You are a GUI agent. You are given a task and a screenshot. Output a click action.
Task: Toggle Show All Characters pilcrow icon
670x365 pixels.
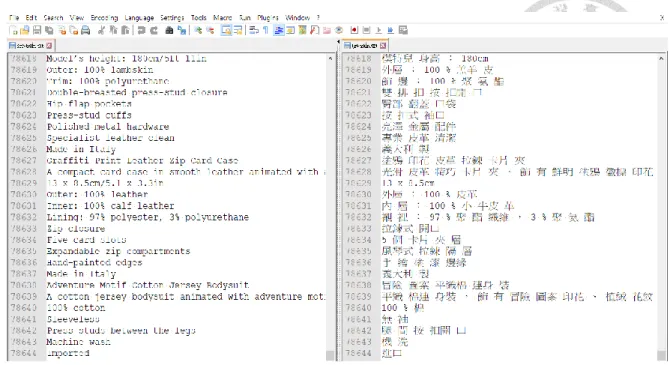266,30
